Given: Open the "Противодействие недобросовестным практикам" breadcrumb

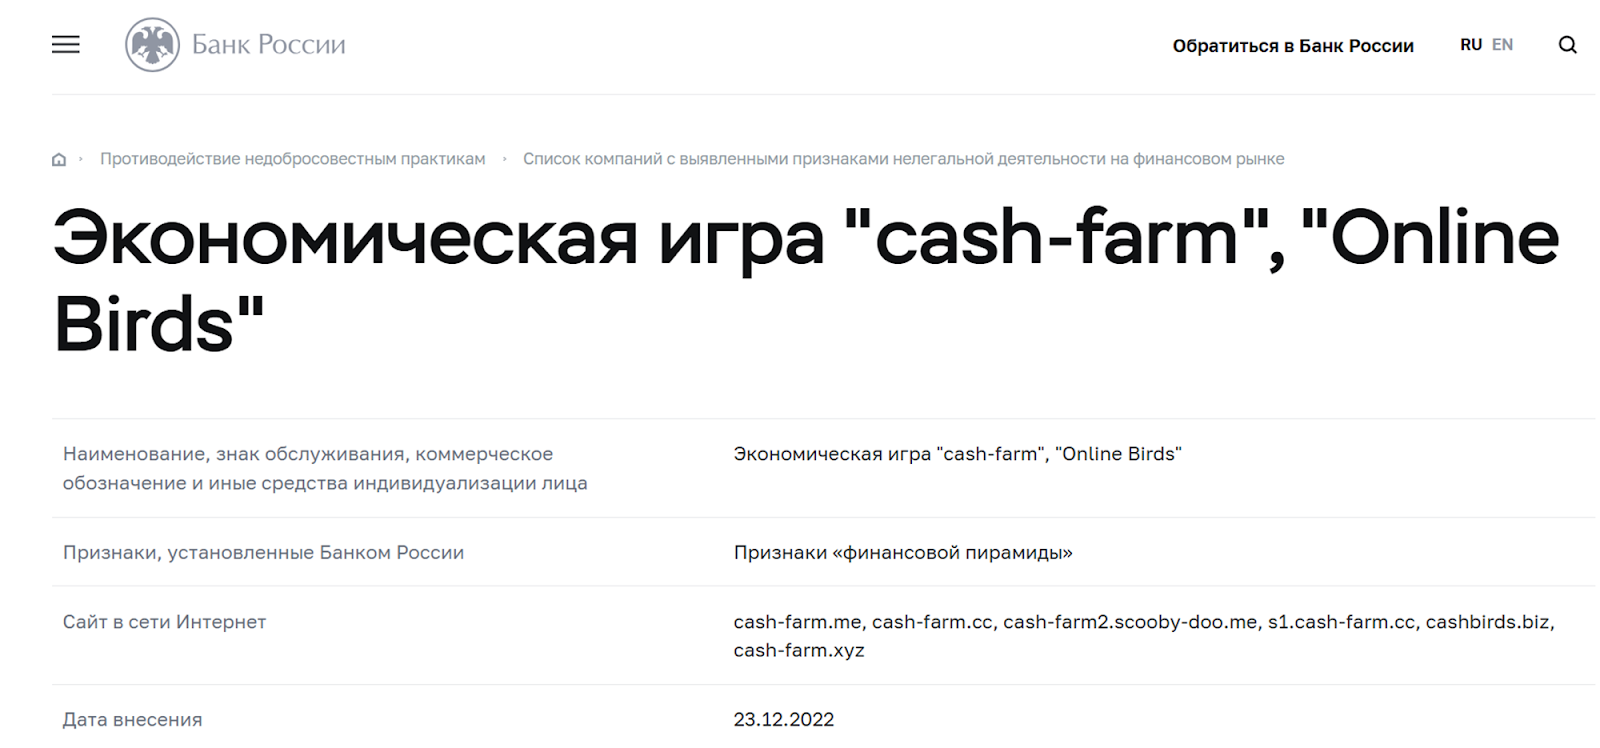Looking at the screenshot, I should (x=293, y=159).
